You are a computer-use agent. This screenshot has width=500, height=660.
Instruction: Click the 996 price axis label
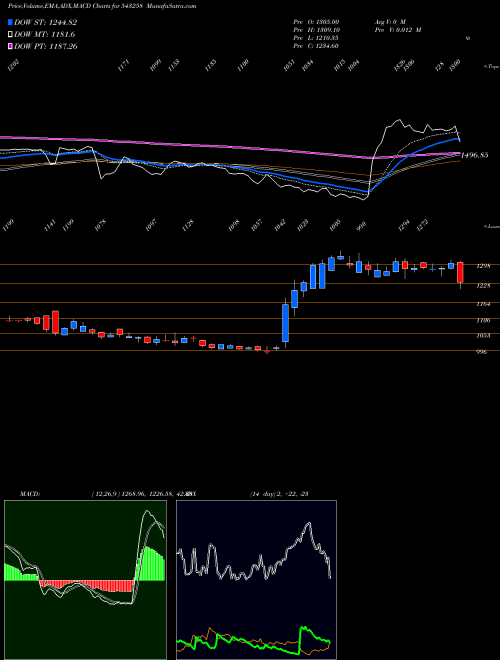[481, 352]
